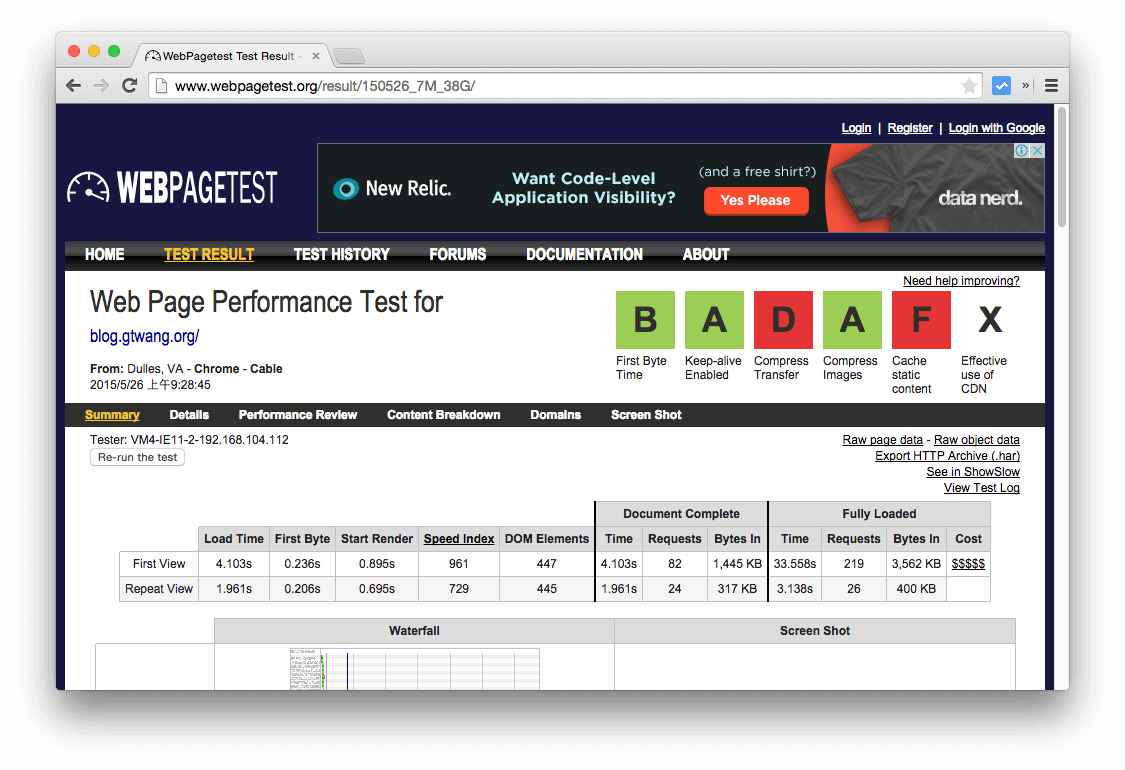Open the TEST HISTORY navigation item
This screenshot has width=1125, height=770.
pyautogui.click(x=341, y=255)
